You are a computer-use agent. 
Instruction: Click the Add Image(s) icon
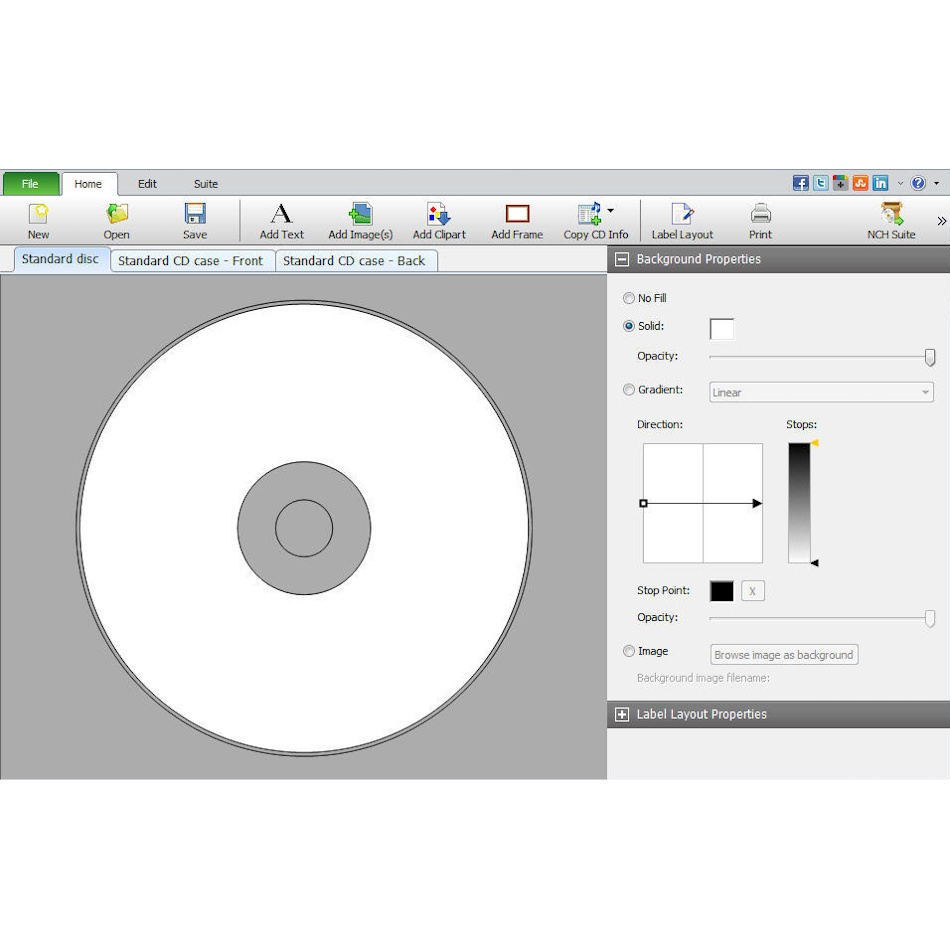359,219
